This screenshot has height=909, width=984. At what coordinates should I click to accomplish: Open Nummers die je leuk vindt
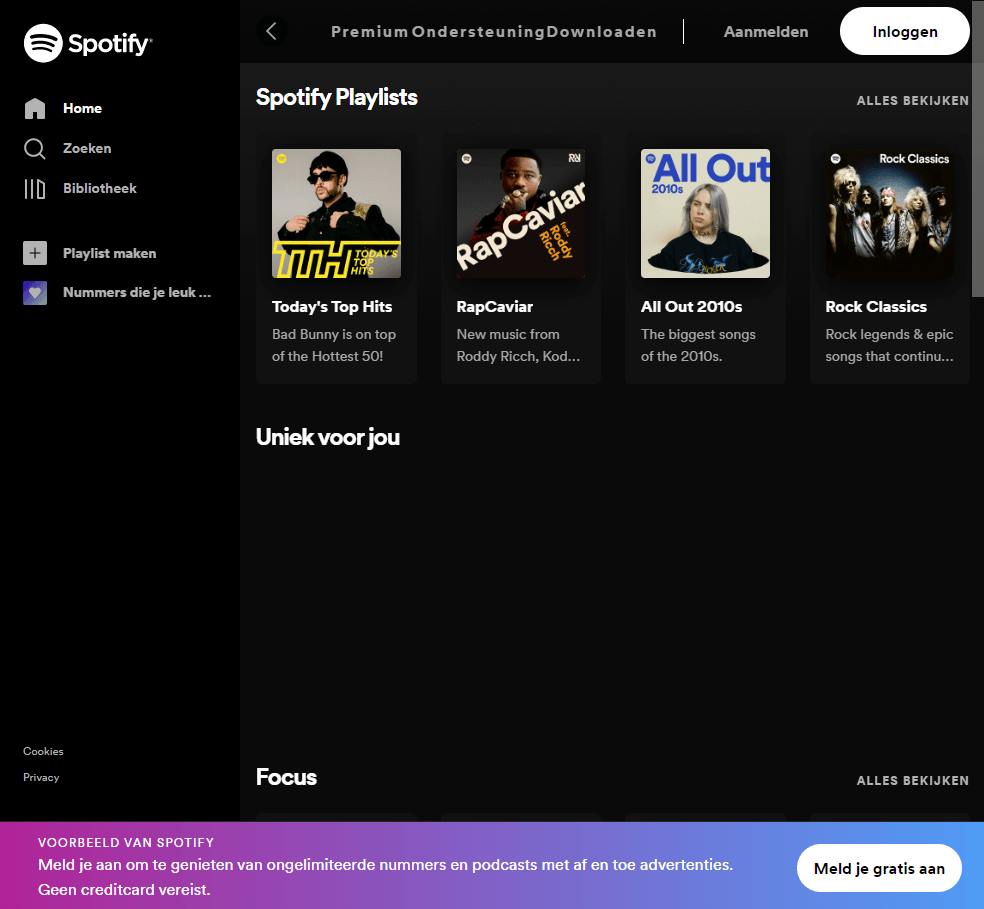coord(137,293)
